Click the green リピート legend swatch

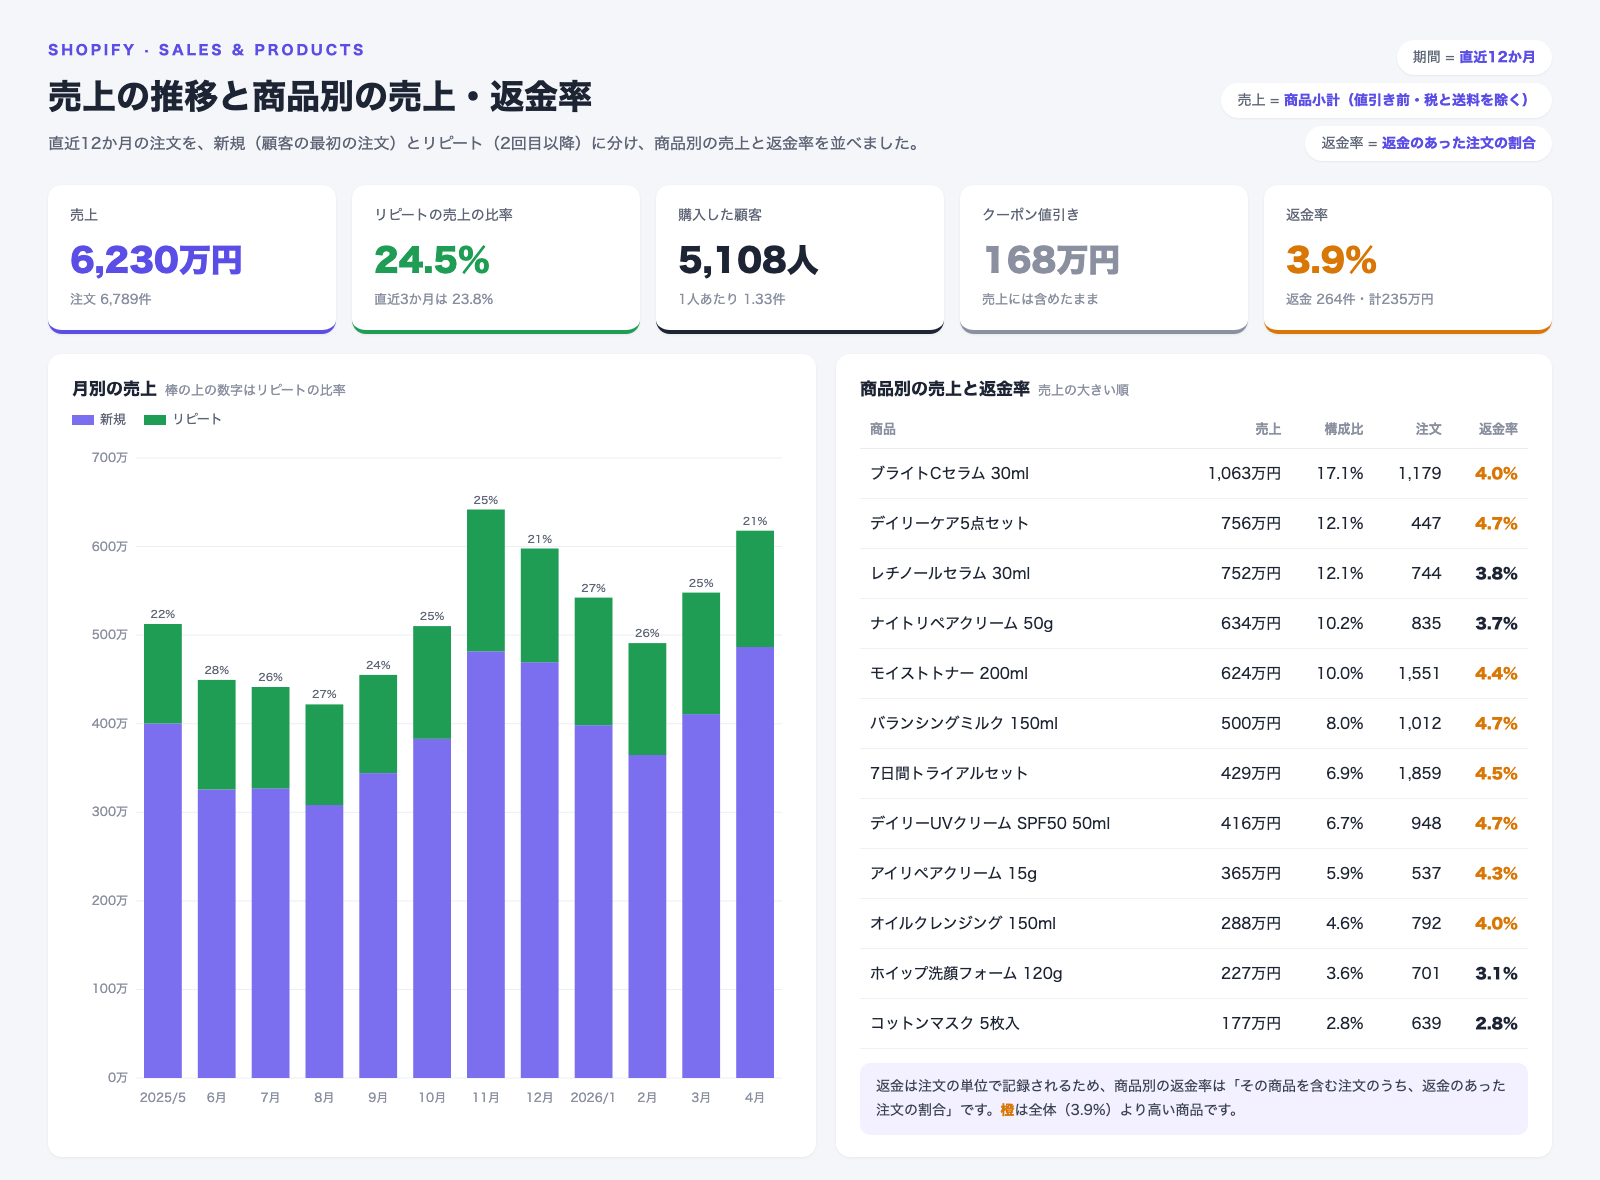click(155, 420)
